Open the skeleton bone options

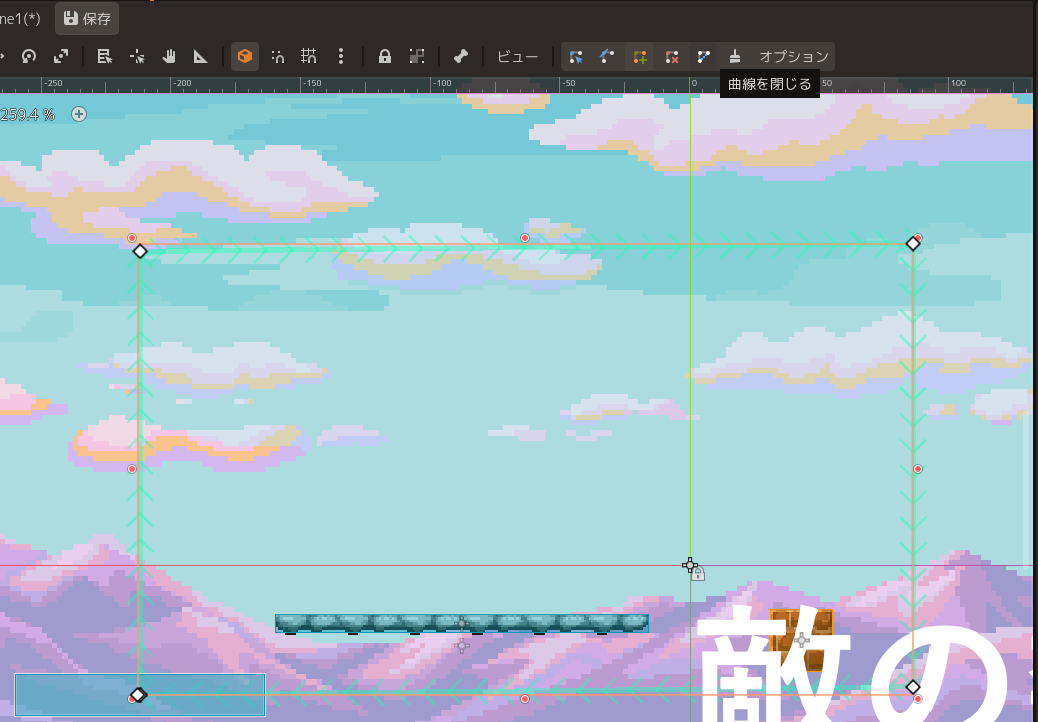[461, 56]
